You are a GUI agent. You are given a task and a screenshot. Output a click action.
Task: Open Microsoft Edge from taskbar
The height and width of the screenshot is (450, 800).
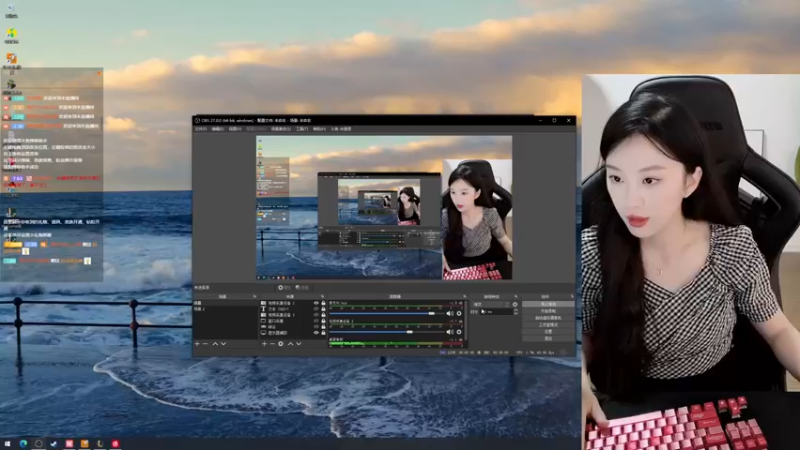point(23,444)
